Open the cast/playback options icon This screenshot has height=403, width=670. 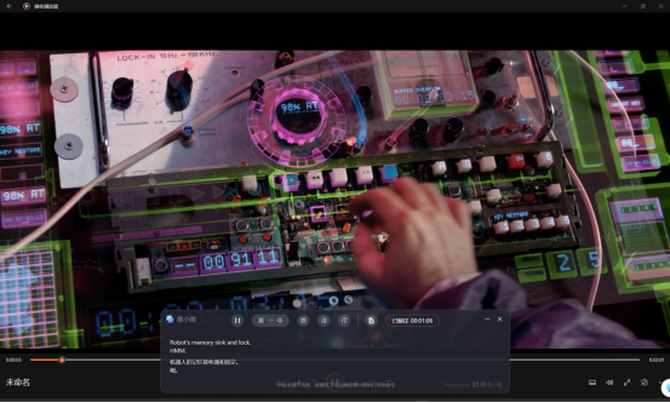coord(644,382)
